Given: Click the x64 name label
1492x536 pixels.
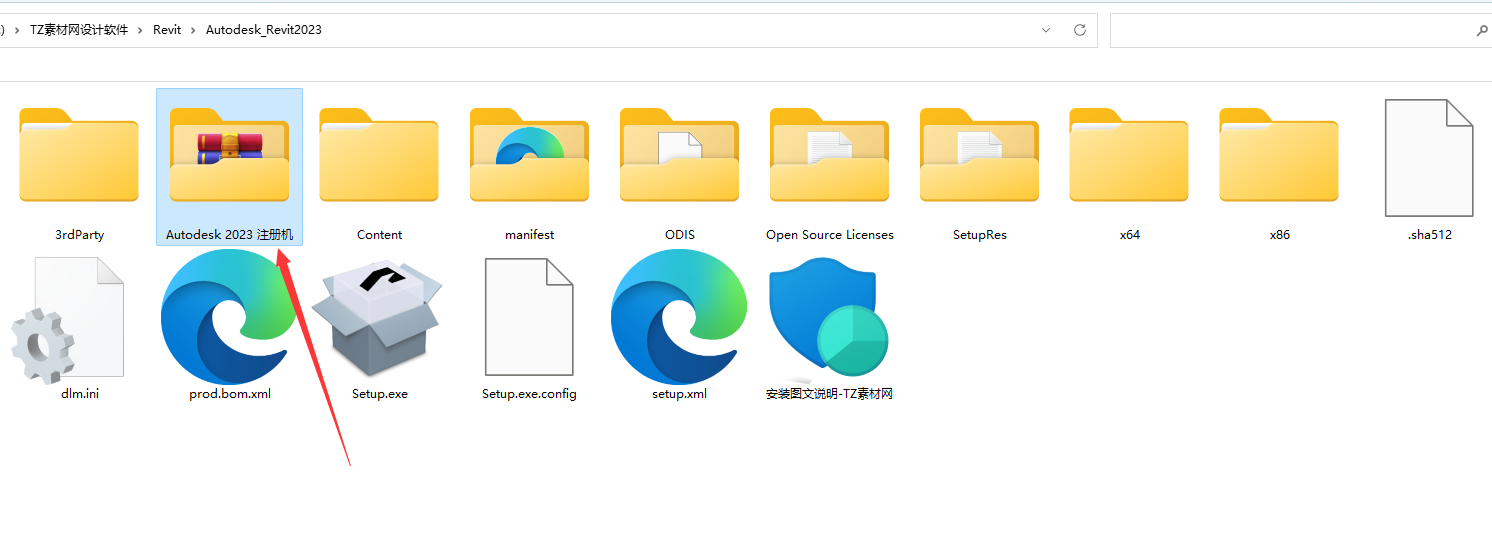Looking at the screenshot, I should click(1130, 235).
